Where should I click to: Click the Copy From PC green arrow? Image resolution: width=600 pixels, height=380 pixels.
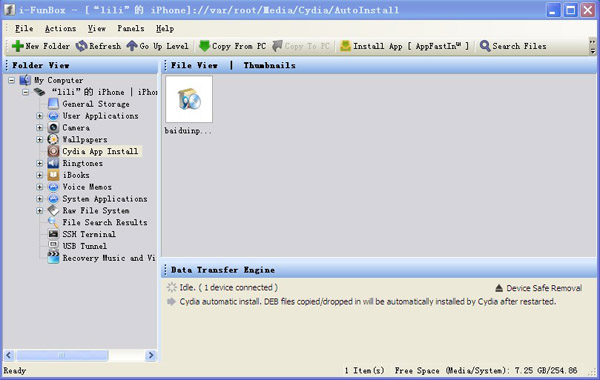pyautogui.click(x=205, y=46)
